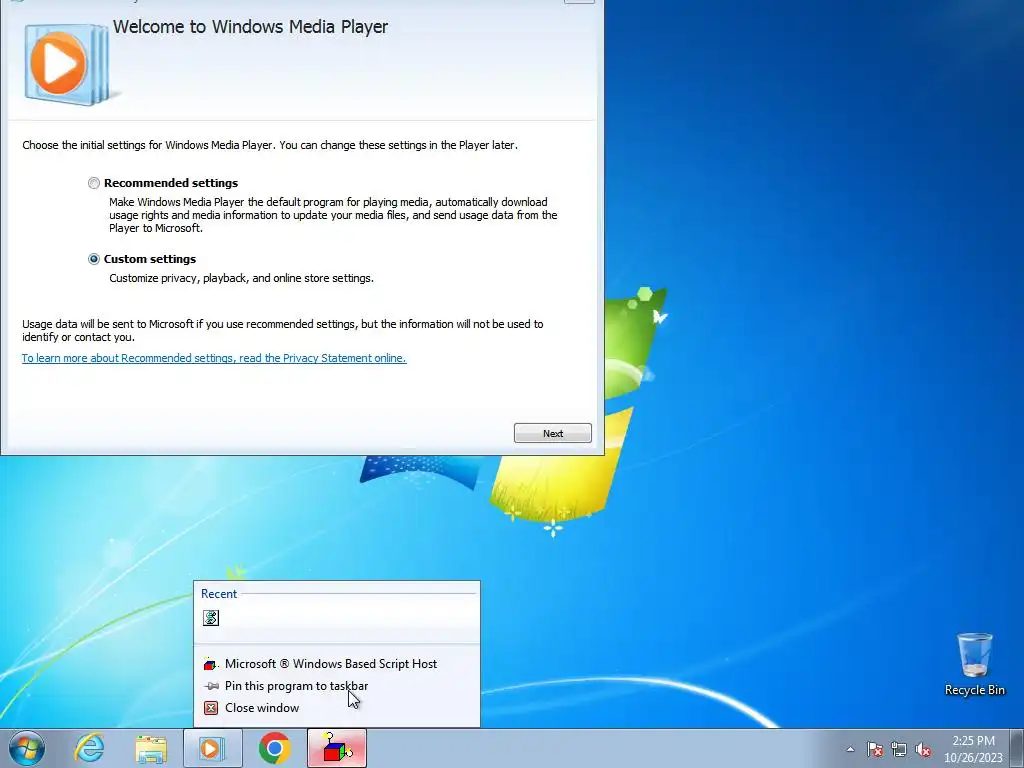
Task: Launch Internet Explorer from taskbar
Action: coord(89,748)
